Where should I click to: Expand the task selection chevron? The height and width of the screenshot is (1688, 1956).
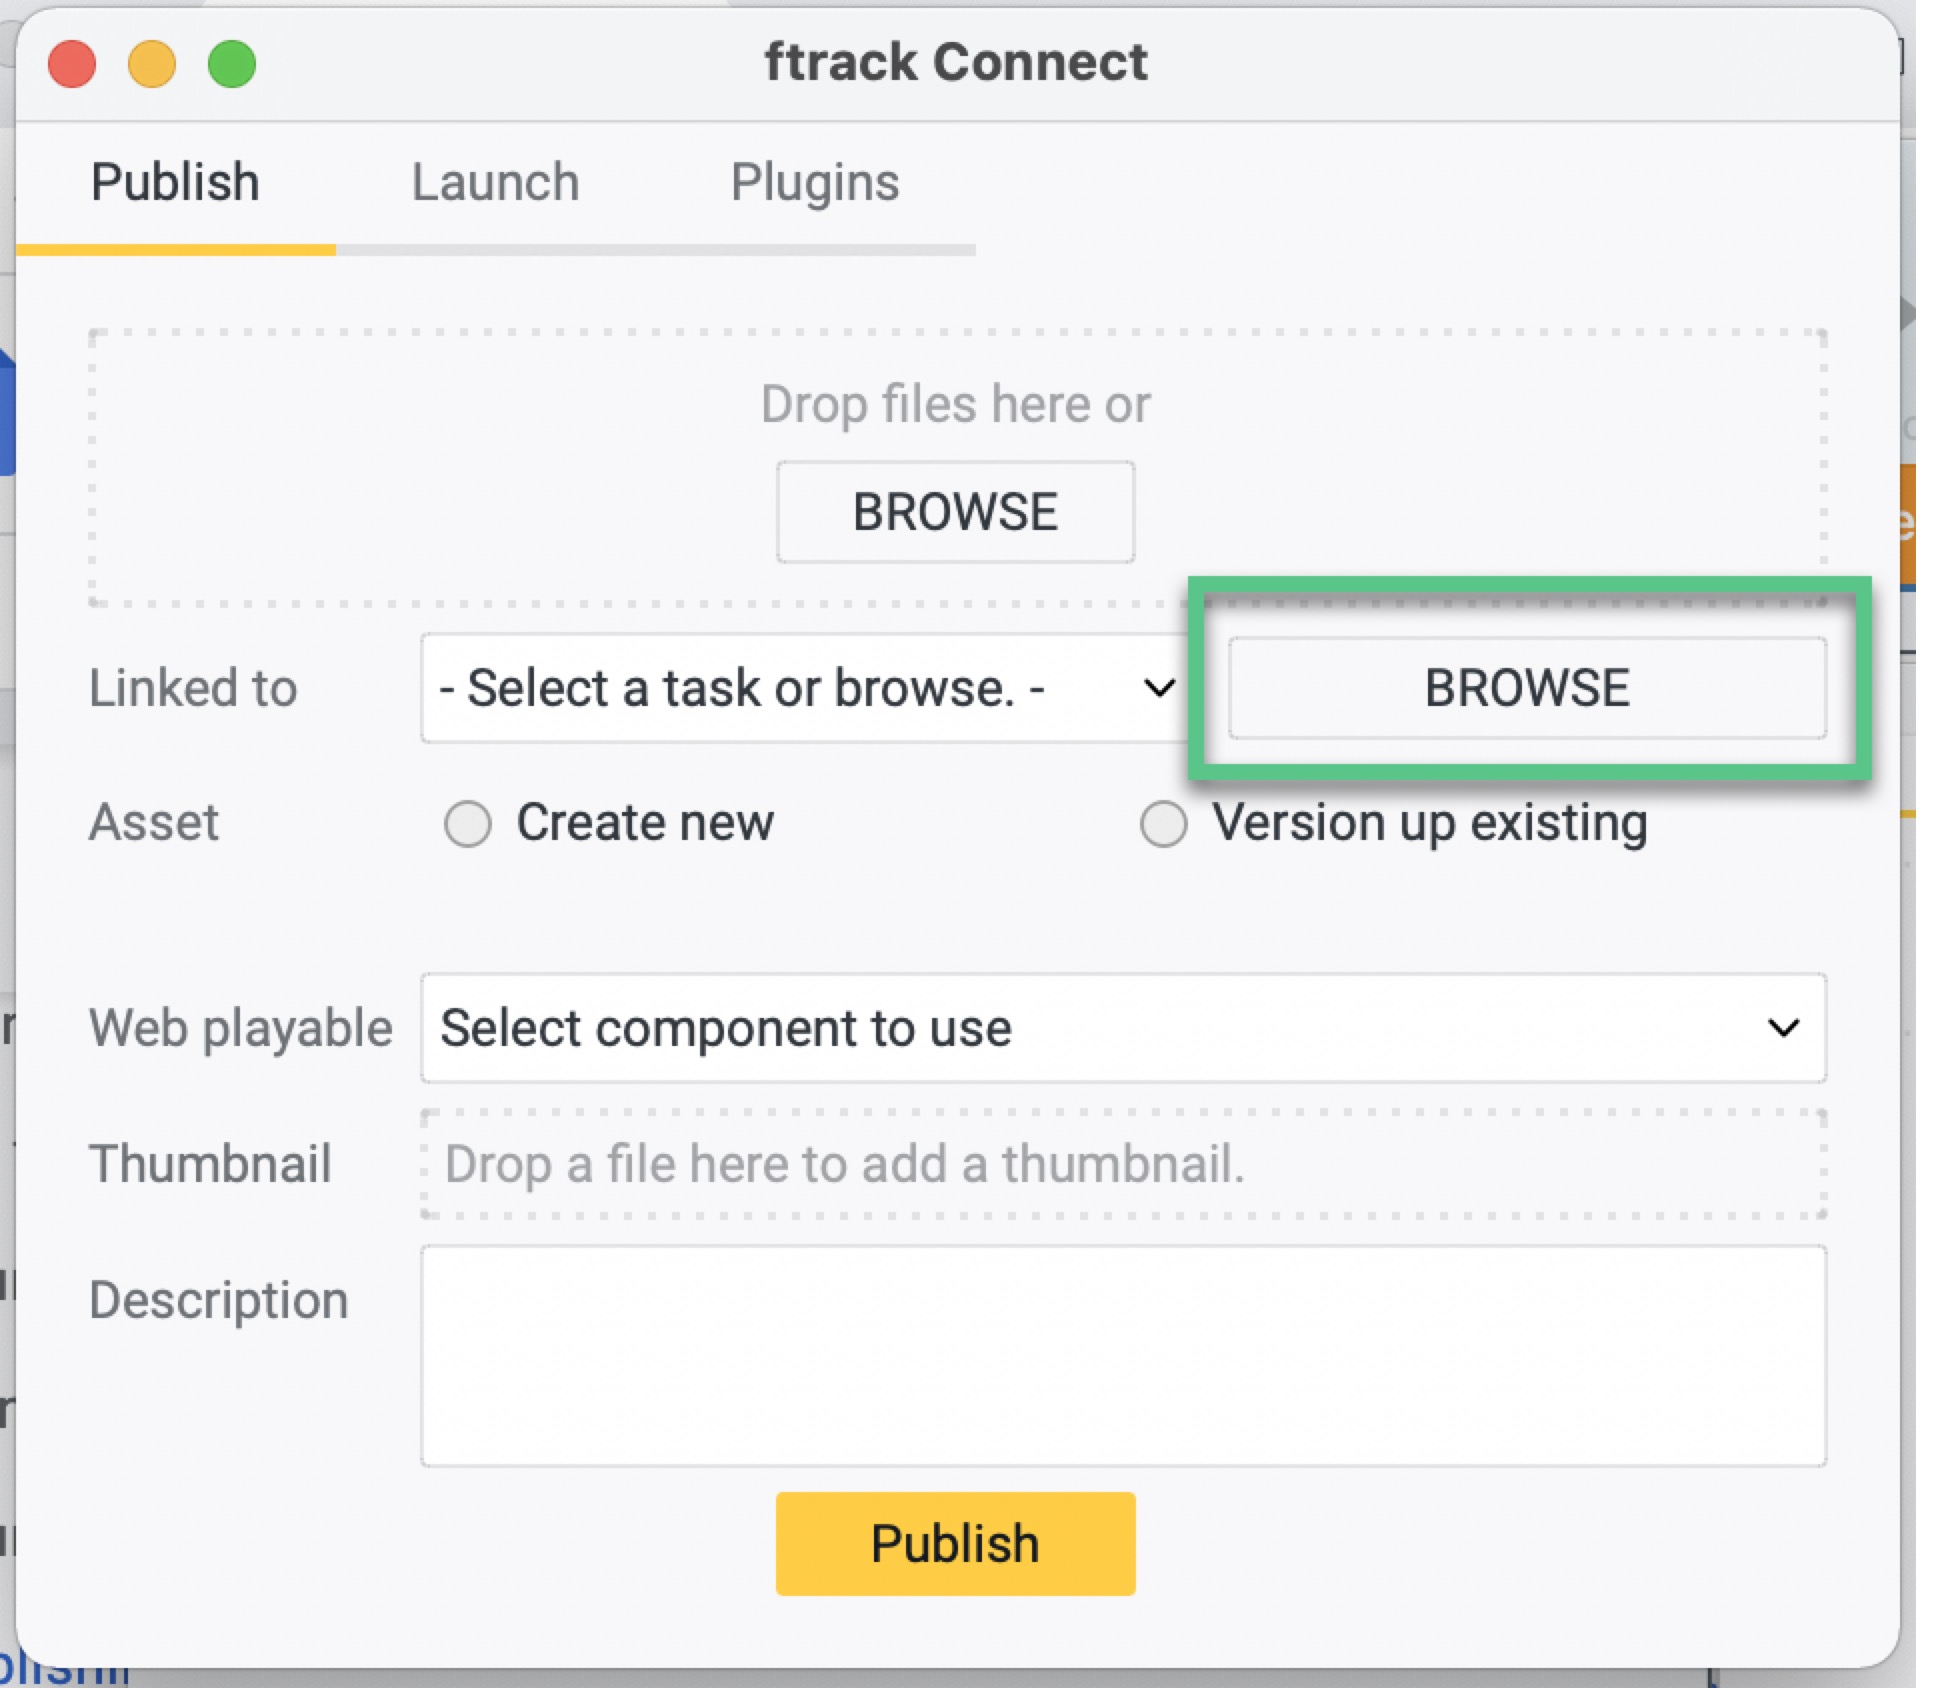click(x=1158, y=687)
